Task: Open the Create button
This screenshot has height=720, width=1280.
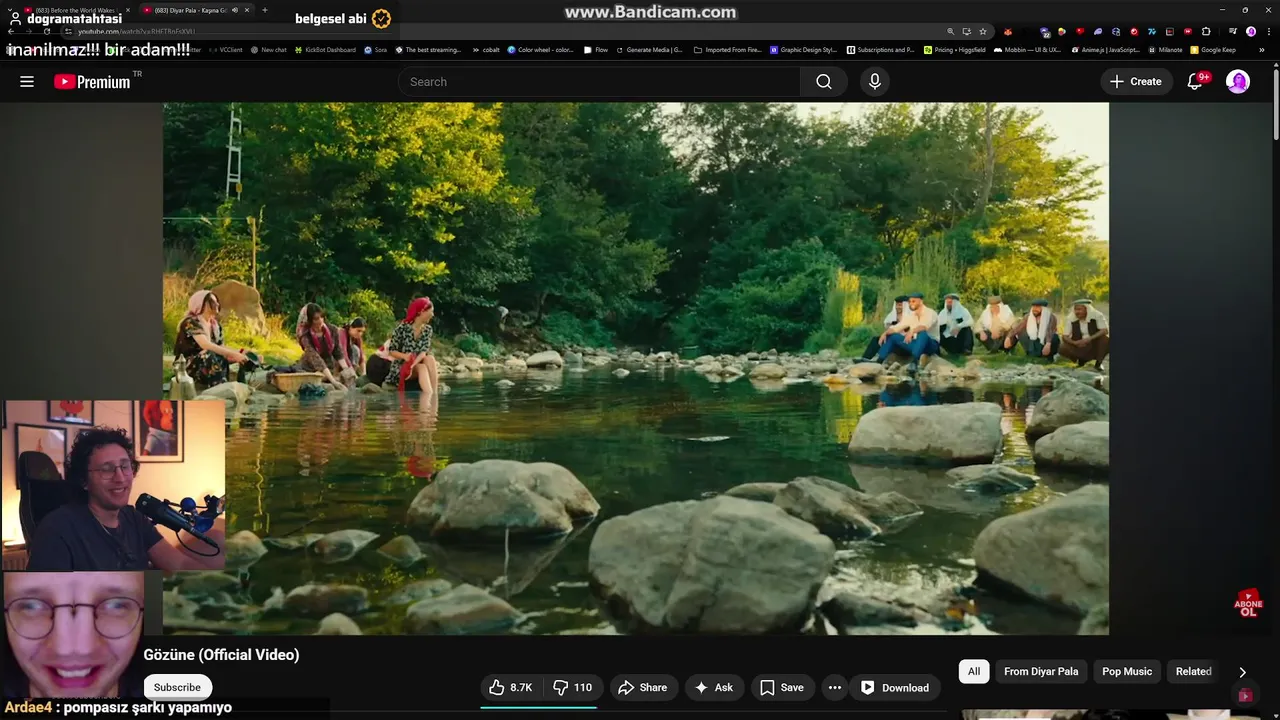Action: coord(1136,82)
